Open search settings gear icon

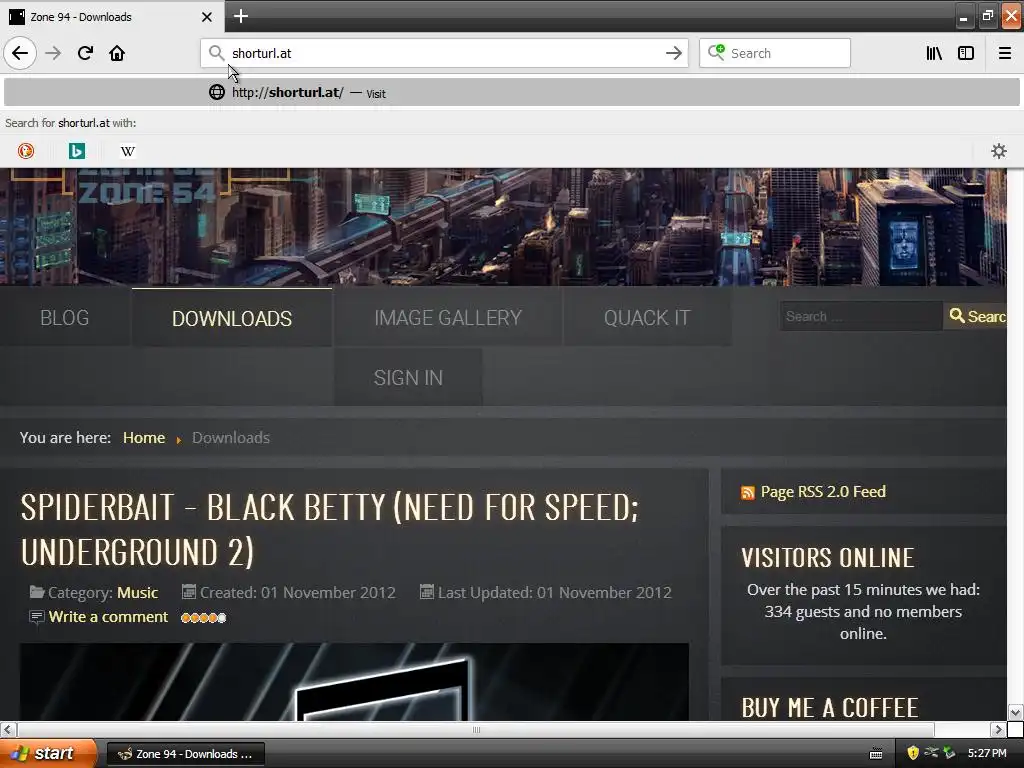click(999, 152)
